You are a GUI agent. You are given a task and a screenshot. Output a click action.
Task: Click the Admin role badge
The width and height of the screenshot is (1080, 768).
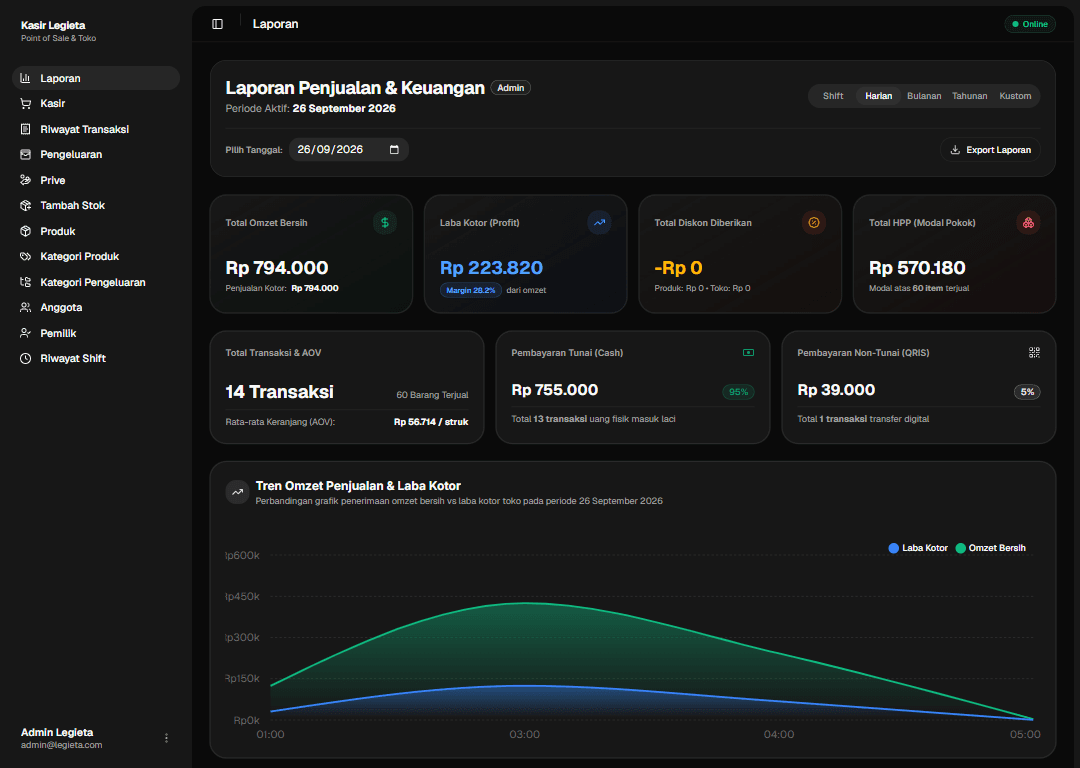510,88
